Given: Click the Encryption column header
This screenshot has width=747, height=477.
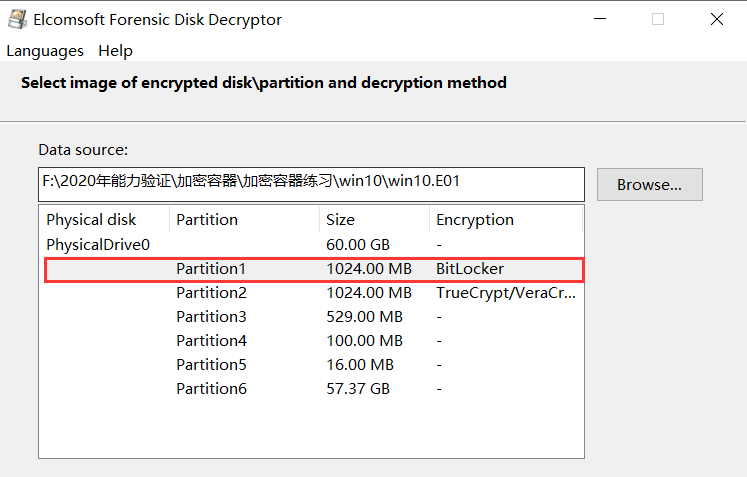Looking at the screenshot, I should click(x=475, y=220).
